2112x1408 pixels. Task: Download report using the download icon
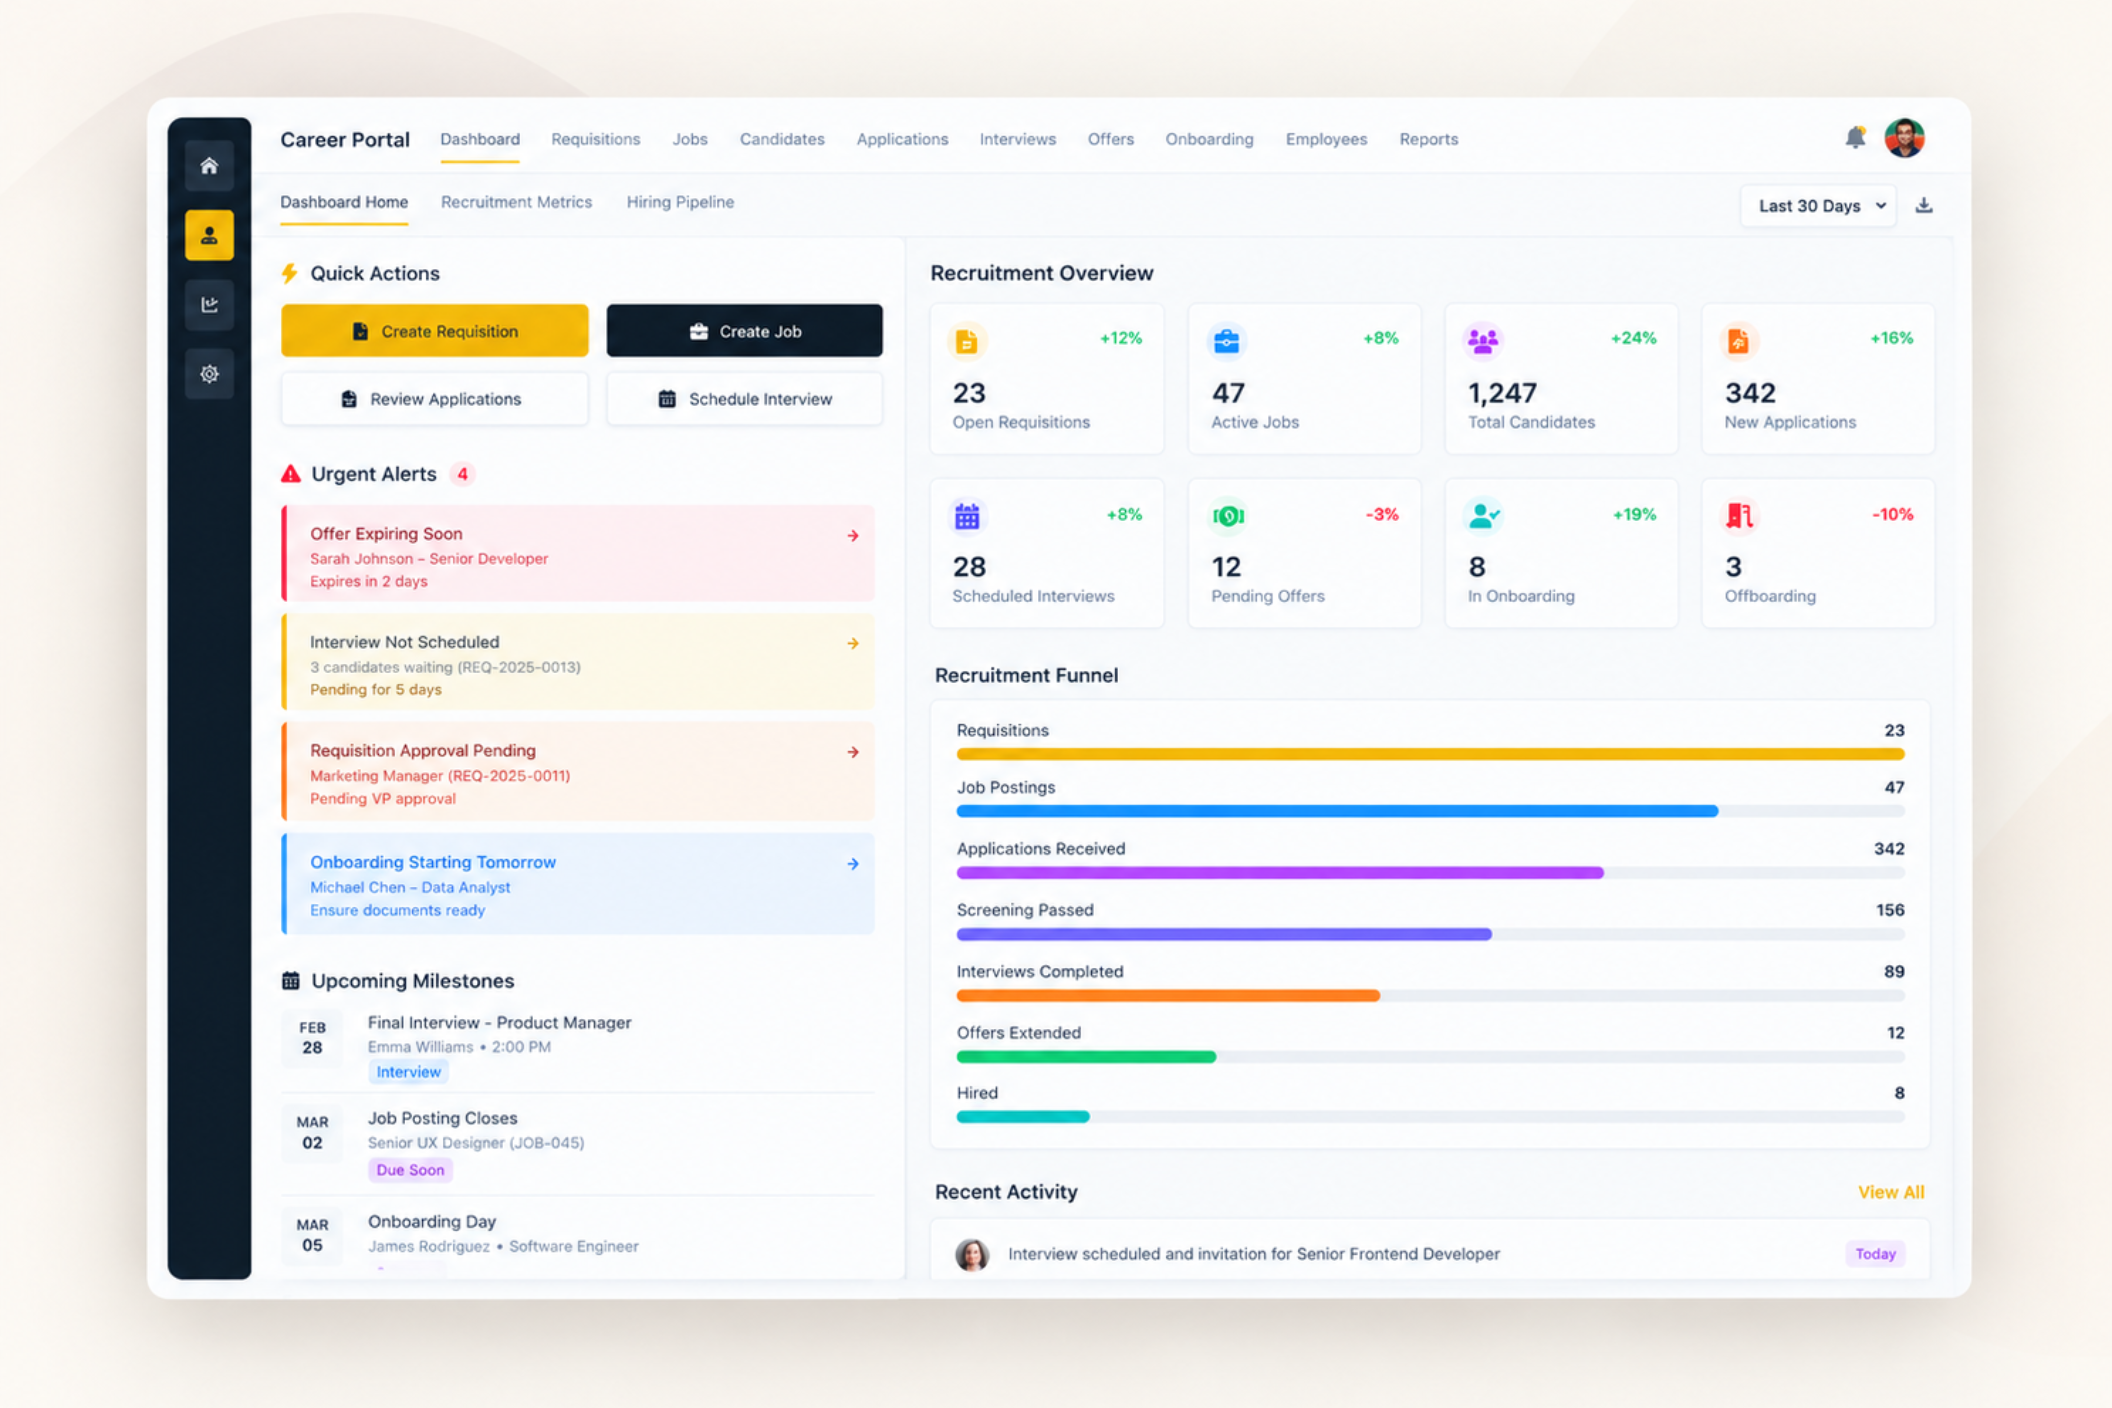1924,206
